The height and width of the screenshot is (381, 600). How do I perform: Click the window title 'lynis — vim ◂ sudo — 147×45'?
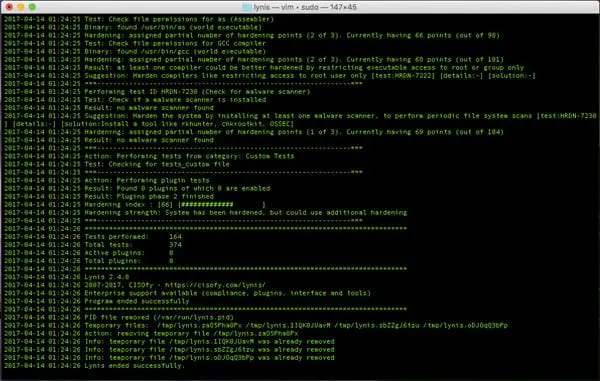(x=305, y=7)
